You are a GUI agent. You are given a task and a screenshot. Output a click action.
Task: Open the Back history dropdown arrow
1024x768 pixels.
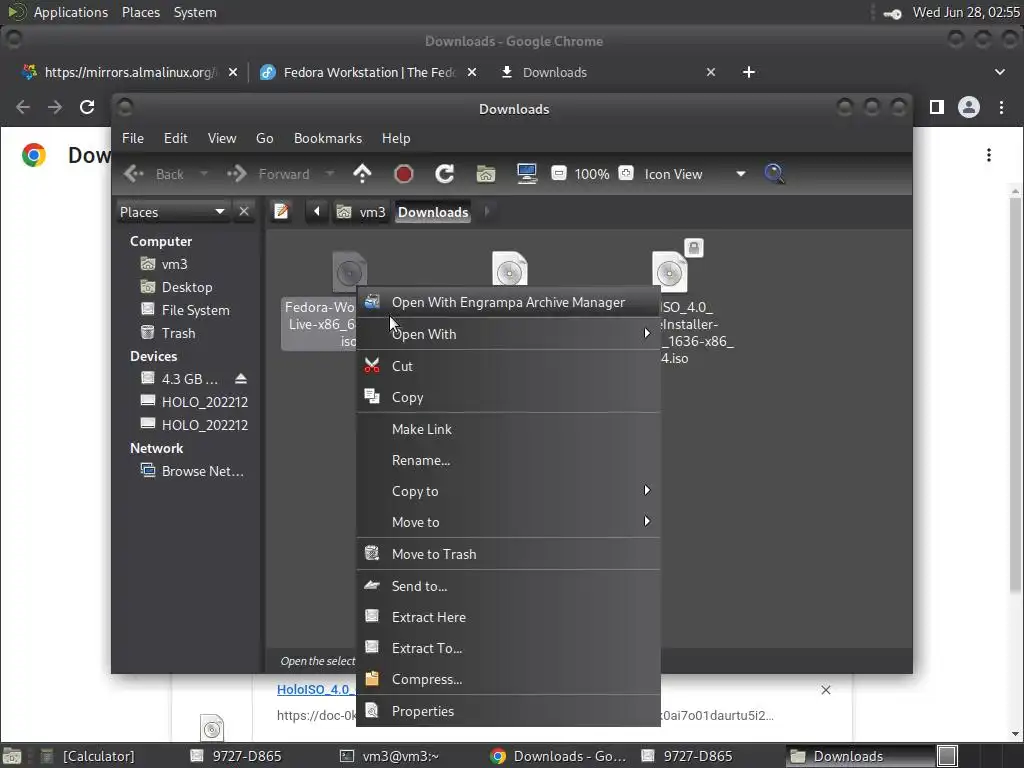(204, 174)
